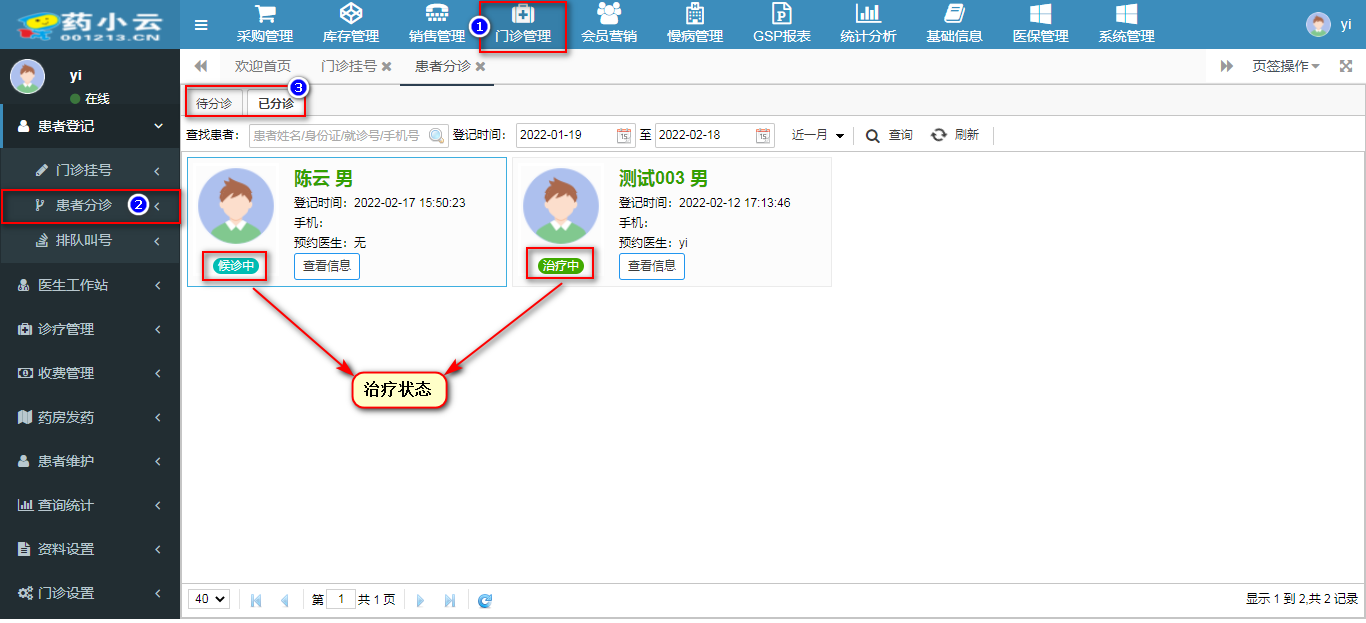1366x623 pixels.
Task: Open 慢病管理 chronic disease module
Action: point(695,25)
